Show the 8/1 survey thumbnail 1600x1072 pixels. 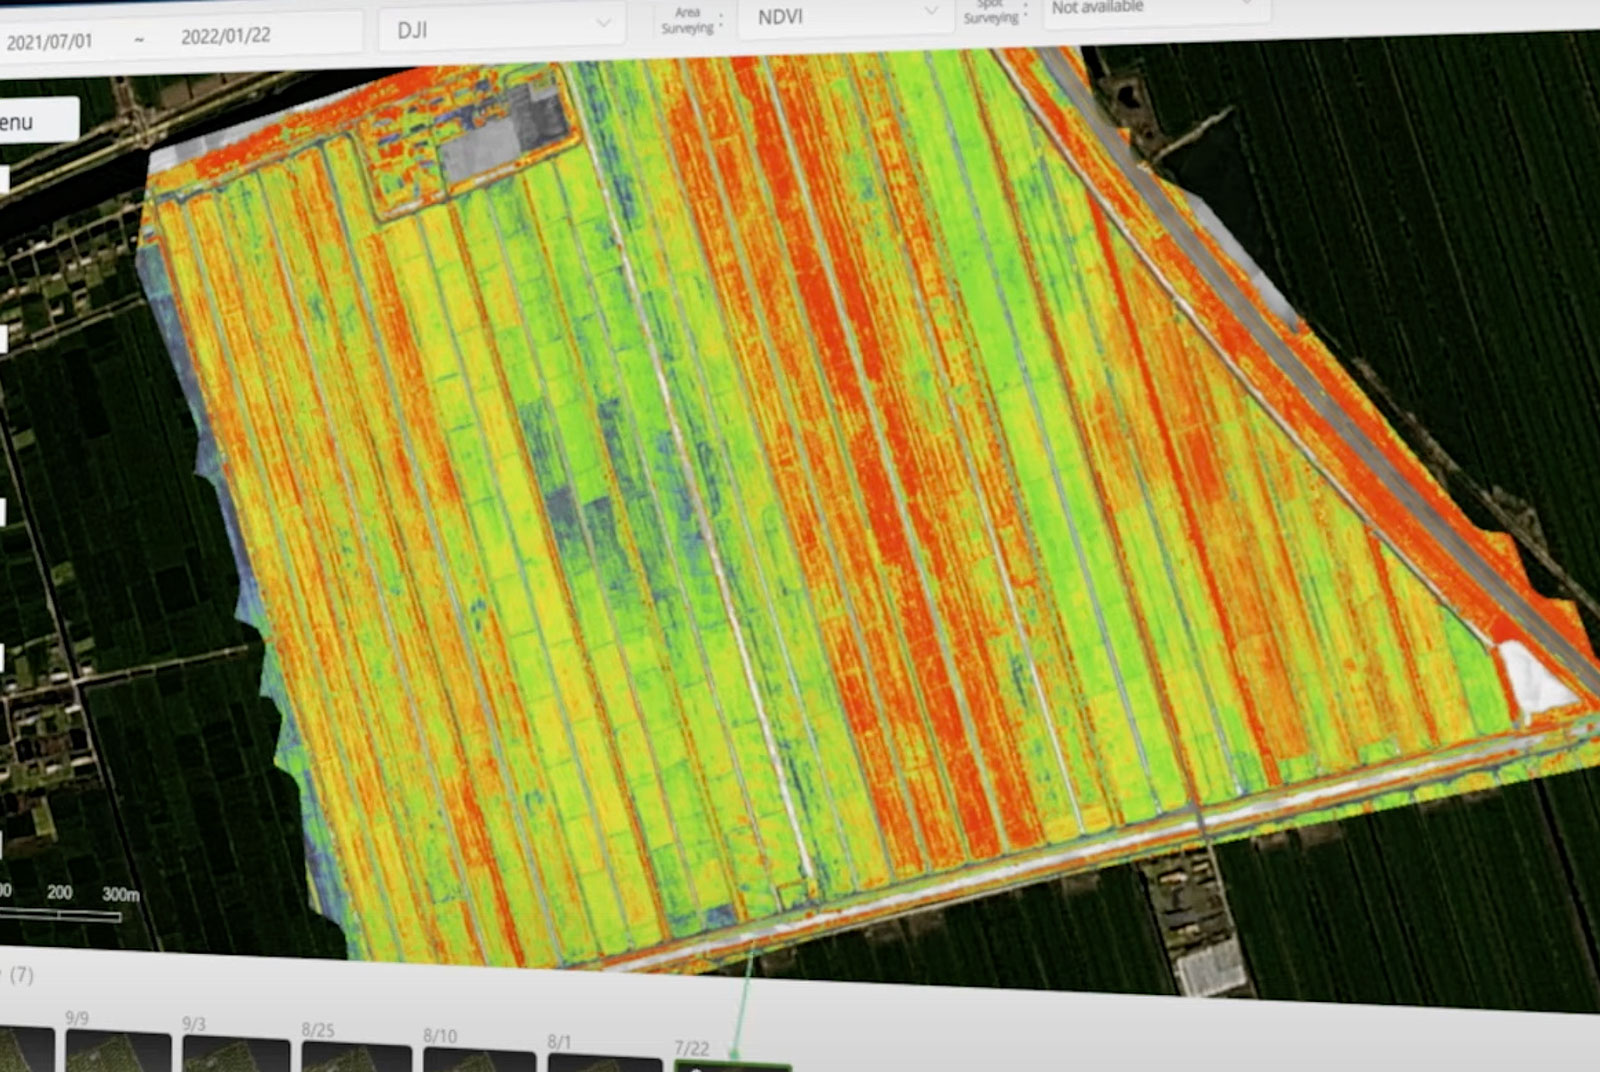[x=605, y=1063]
